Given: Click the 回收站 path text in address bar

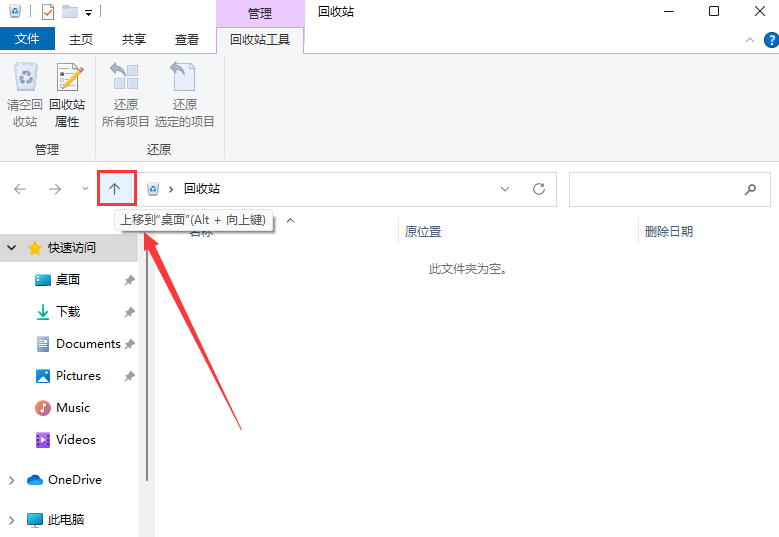Looking at the screenshot, I should pos(202,189).
